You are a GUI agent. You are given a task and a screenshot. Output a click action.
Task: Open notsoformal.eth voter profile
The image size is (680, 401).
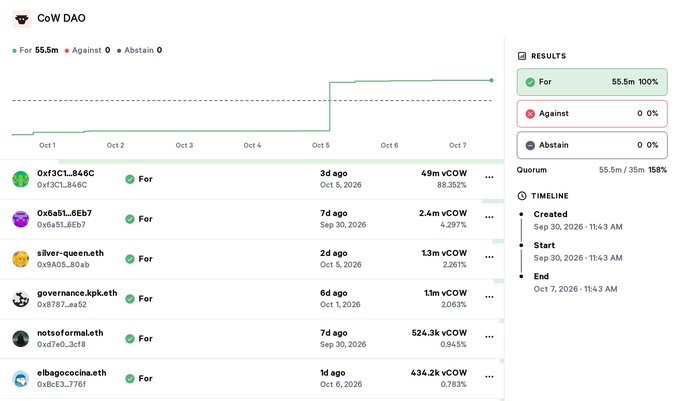(70, 333)
